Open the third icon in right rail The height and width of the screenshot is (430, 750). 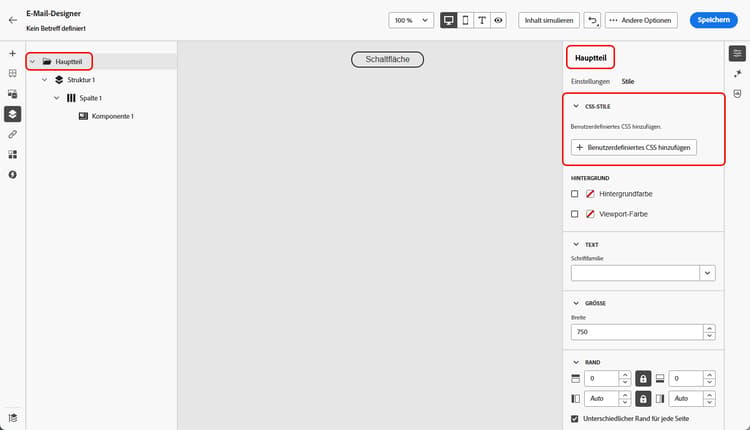(737, 93)
